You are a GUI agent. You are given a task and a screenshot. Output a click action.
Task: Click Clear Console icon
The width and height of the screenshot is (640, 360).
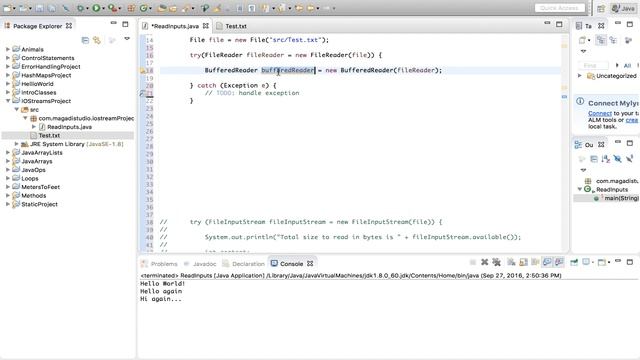click(511, 262)
